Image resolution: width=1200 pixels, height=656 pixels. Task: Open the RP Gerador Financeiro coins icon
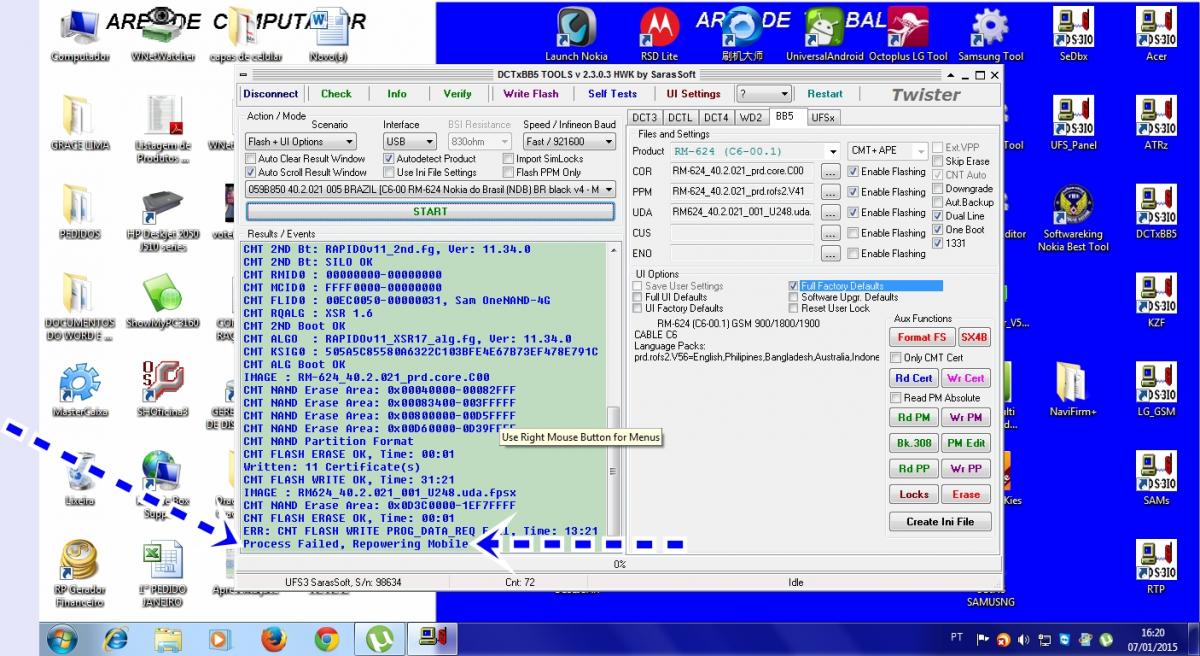(x=80, y=574)
